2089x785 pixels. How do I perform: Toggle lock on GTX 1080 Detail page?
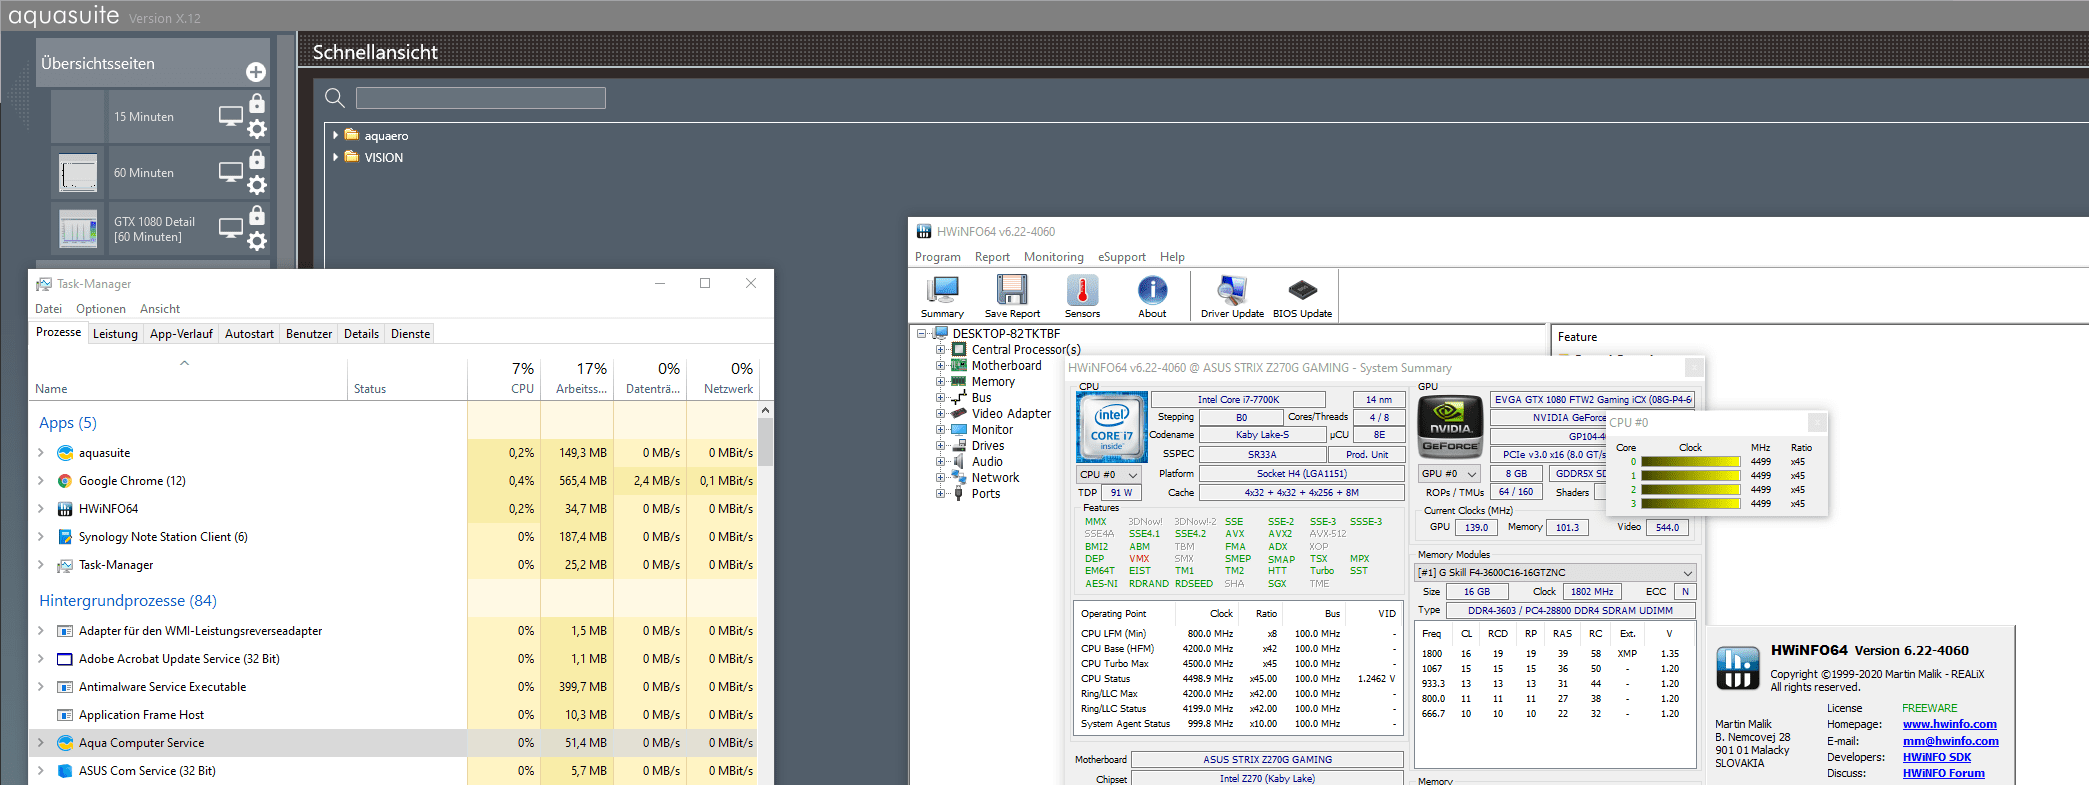tap(257, 215)
